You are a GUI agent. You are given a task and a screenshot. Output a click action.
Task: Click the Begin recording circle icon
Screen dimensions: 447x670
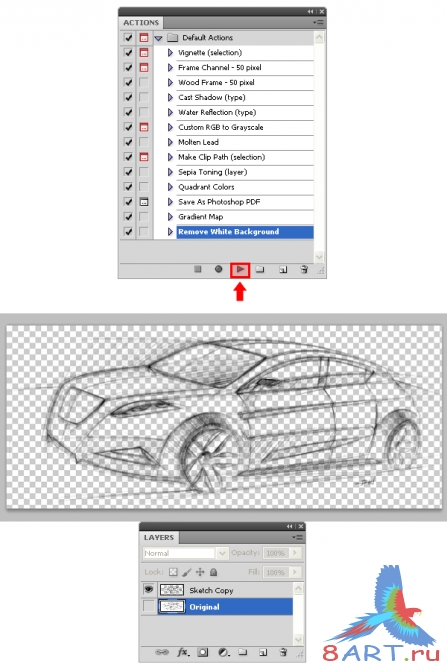(x=218, y=269)
